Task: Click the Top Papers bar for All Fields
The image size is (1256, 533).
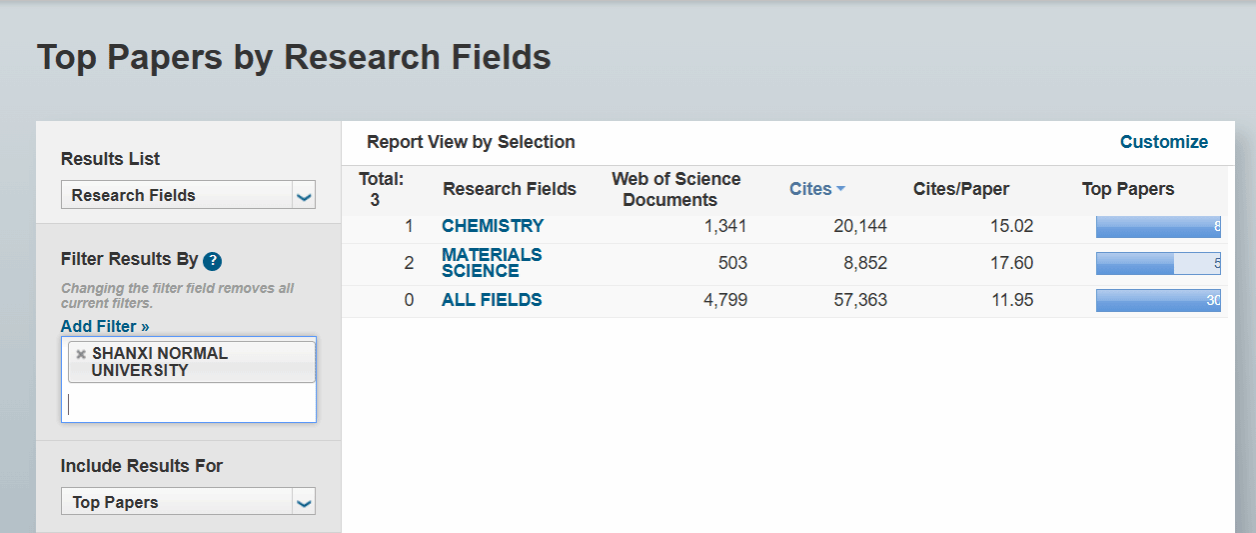Action: tap(1157, 300)
